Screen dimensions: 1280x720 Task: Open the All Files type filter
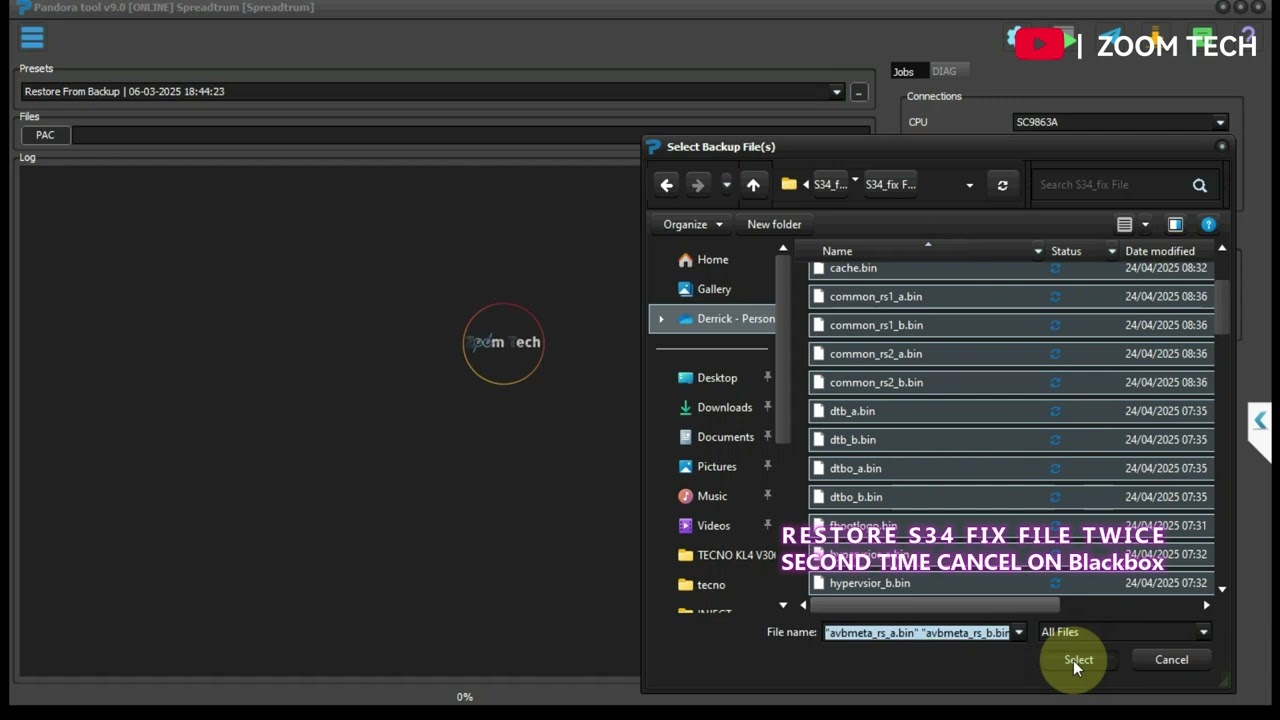pyautogui.click(x=1124, y=632)
